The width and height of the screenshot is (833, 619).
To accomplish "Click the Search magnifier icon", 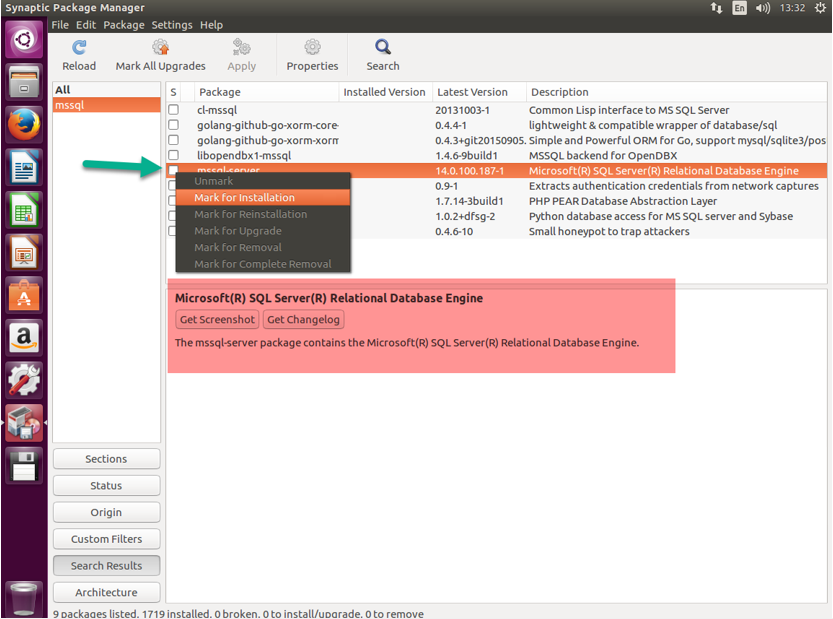I will (x=382, y=48).
